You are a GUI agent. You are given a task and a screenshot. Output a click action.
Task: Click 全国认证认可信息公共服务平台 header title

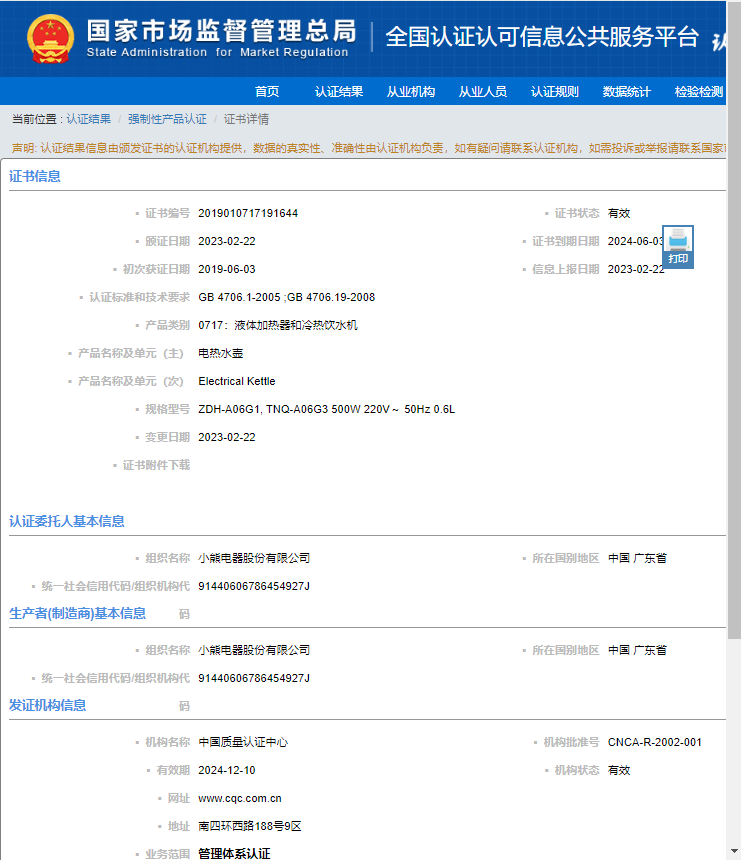pos(542,37)
